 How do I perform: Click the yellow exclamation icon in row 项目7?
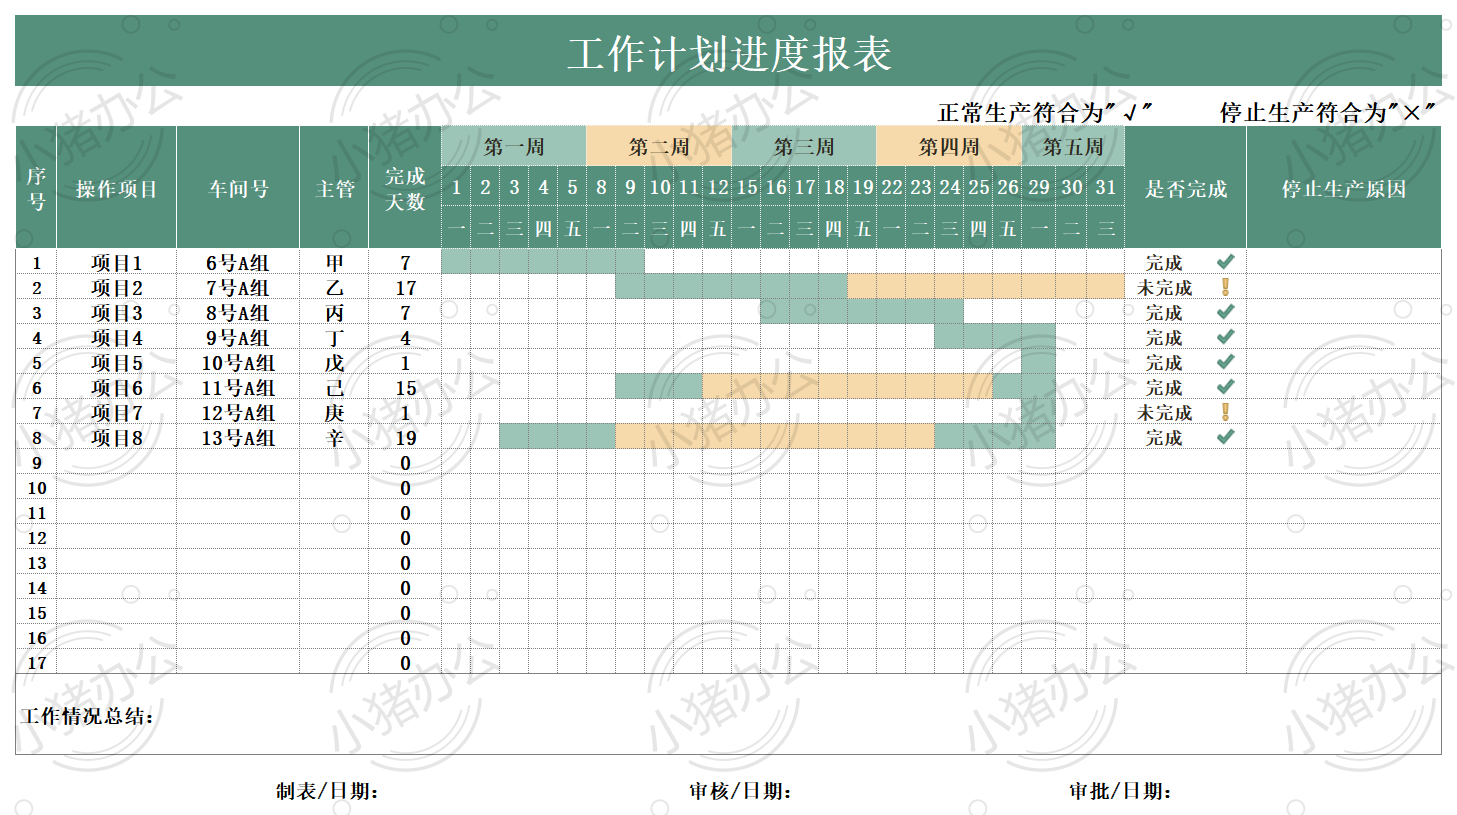[1225, 412]
